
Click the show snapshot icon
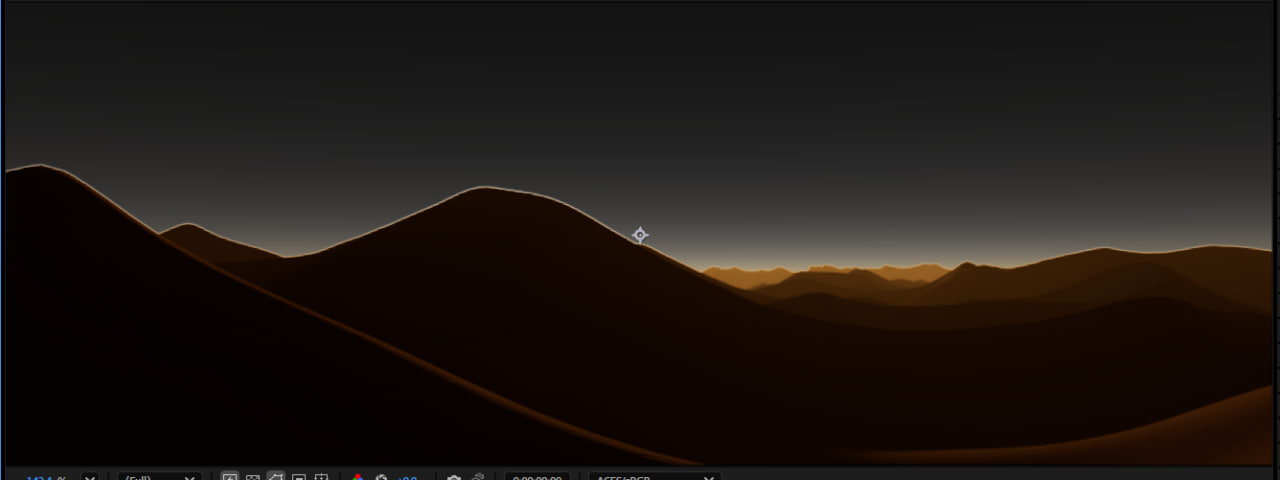(478, 477)
